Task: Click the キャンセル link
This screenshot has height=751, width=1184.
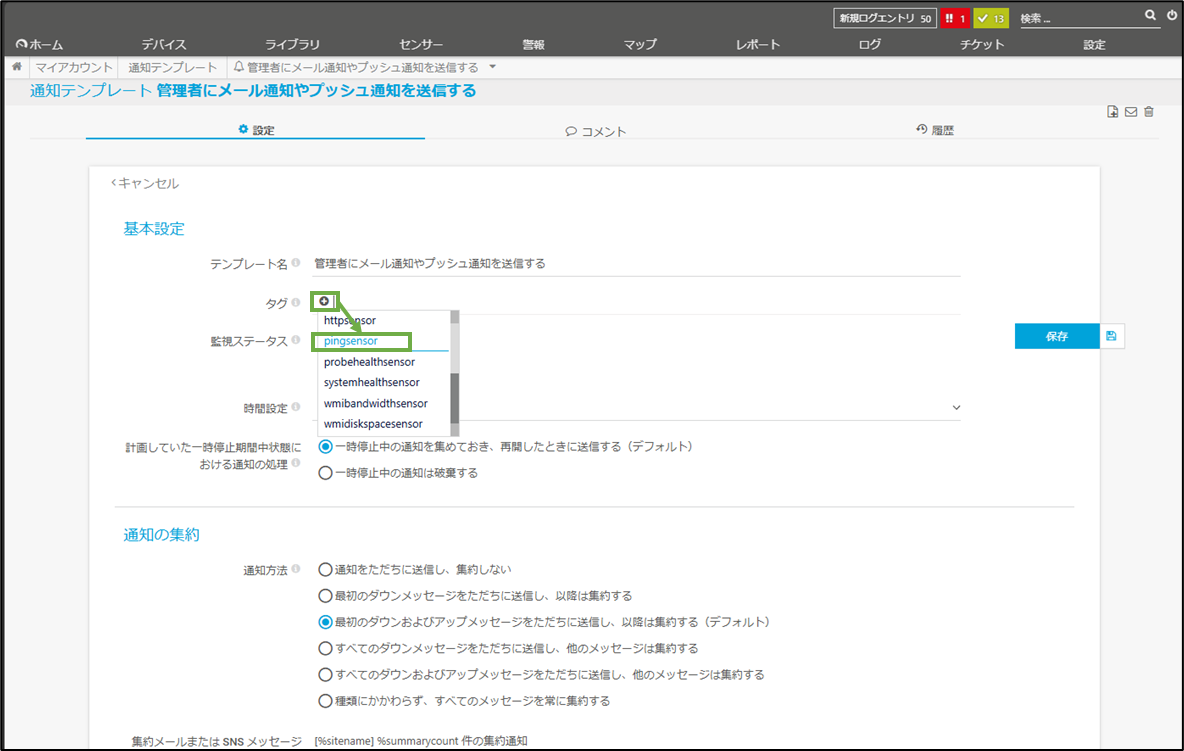Action: point(145,183)
